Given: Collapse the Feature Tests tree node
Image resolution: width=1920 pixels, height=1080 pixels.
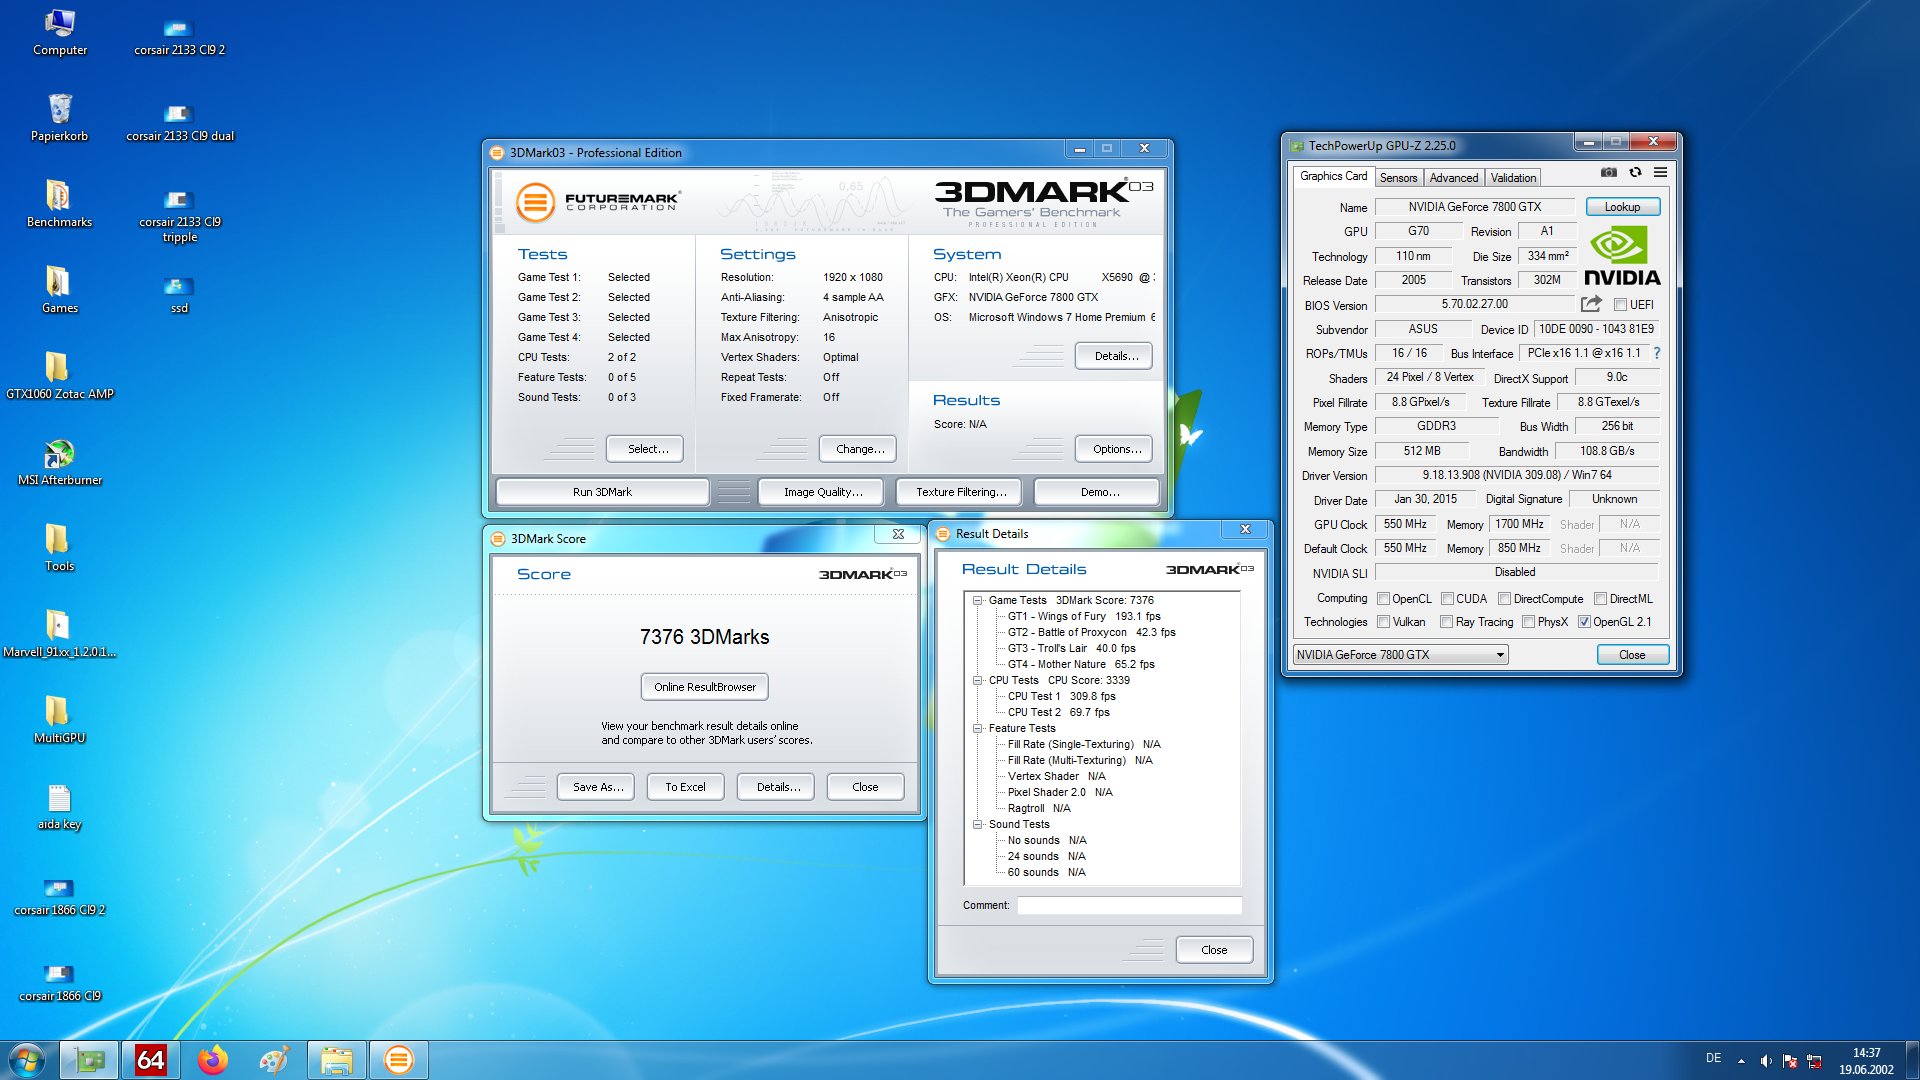Looking at the screenshot, I should coord(978,728).
